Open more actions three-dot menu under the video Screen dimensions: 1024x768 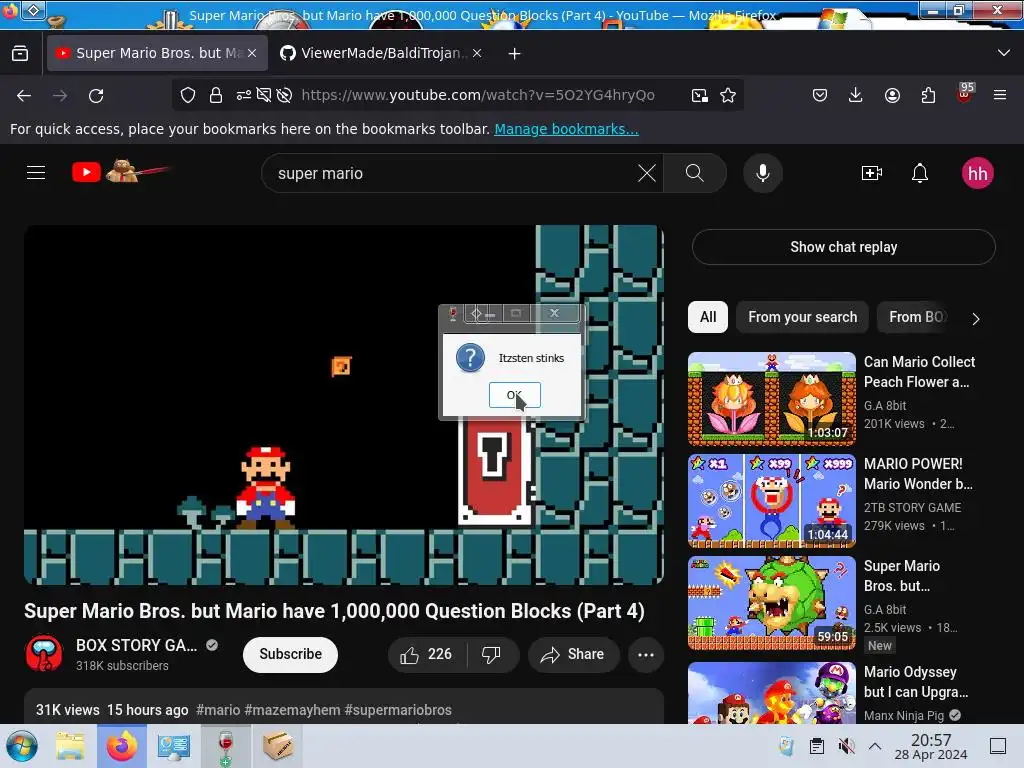click(x=646, y=654)
